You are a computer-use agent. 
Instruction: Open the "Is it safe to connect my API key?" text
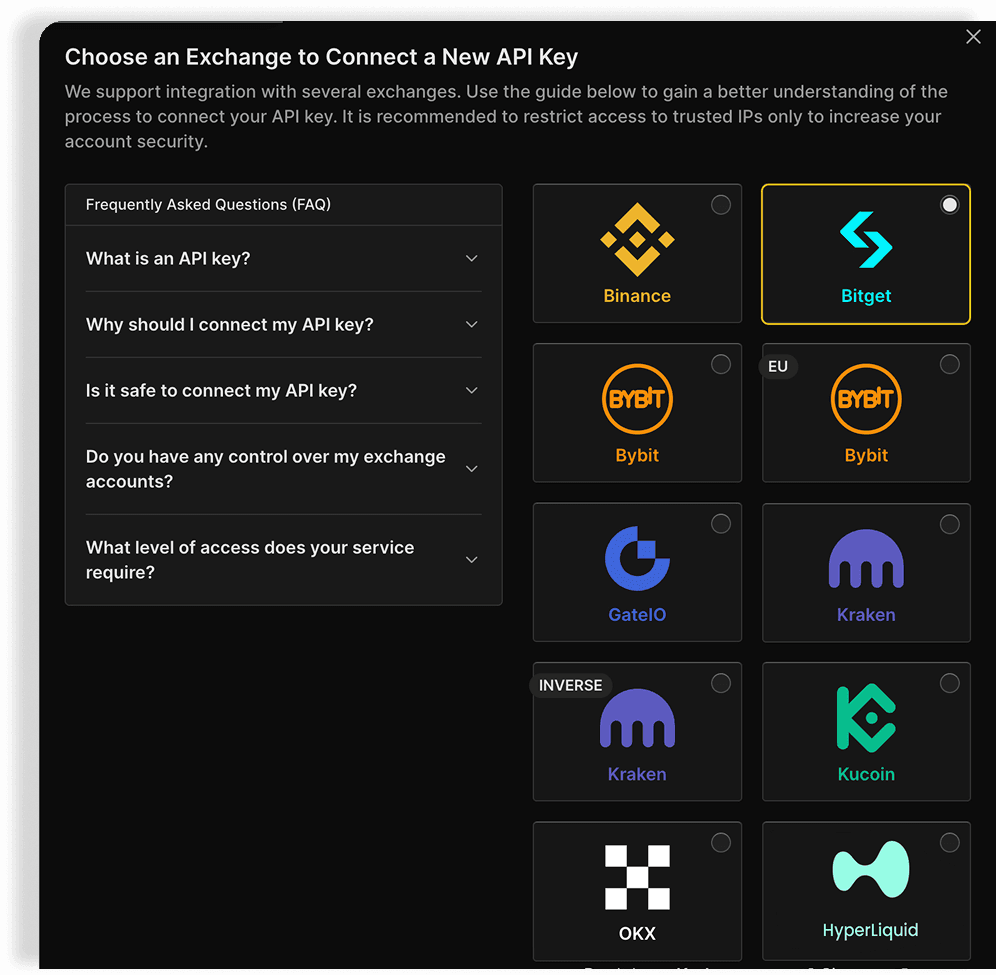(x=221, y=391)
